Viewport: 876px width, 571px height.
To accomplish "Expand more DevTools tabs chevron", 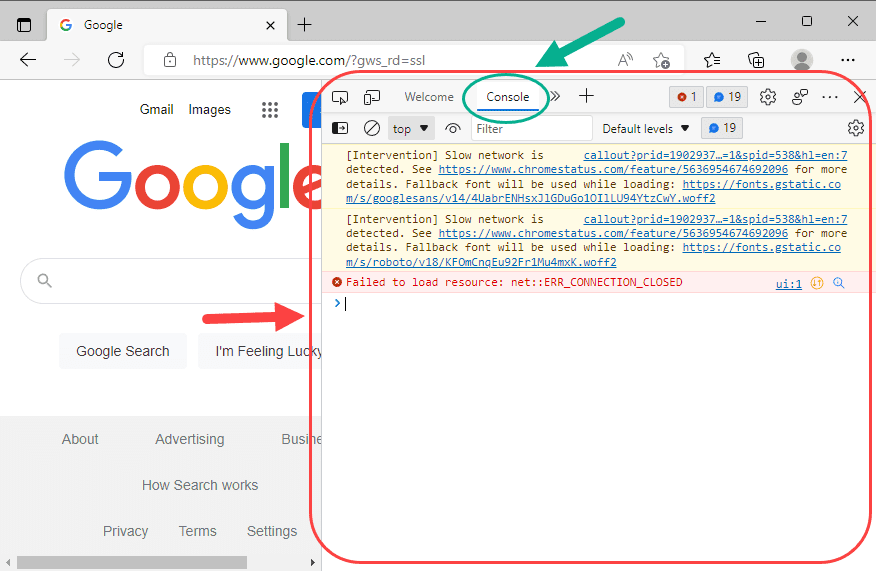I will pyautogui.click(x=555, y=96).
